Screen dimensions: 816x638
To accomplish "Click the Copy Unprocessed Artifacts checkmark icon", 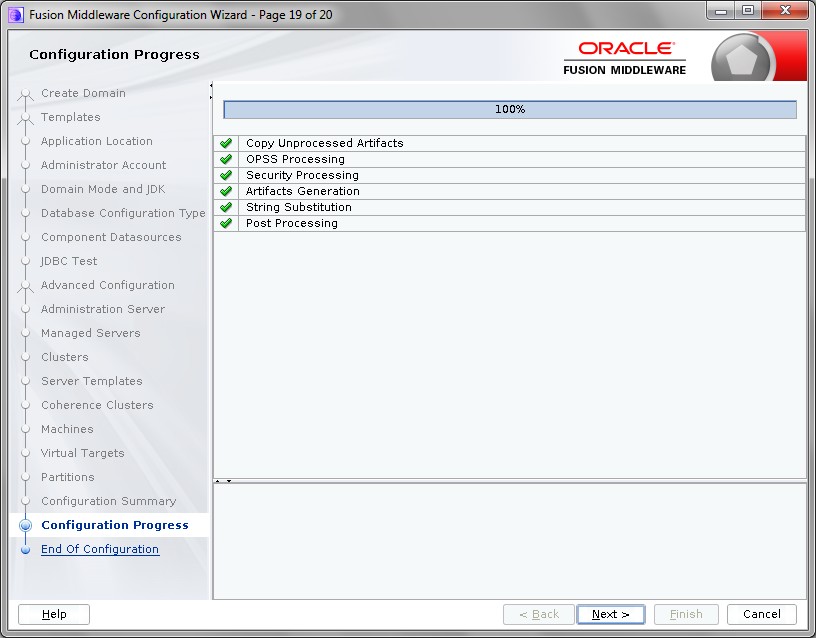I will tap(226, 143).
